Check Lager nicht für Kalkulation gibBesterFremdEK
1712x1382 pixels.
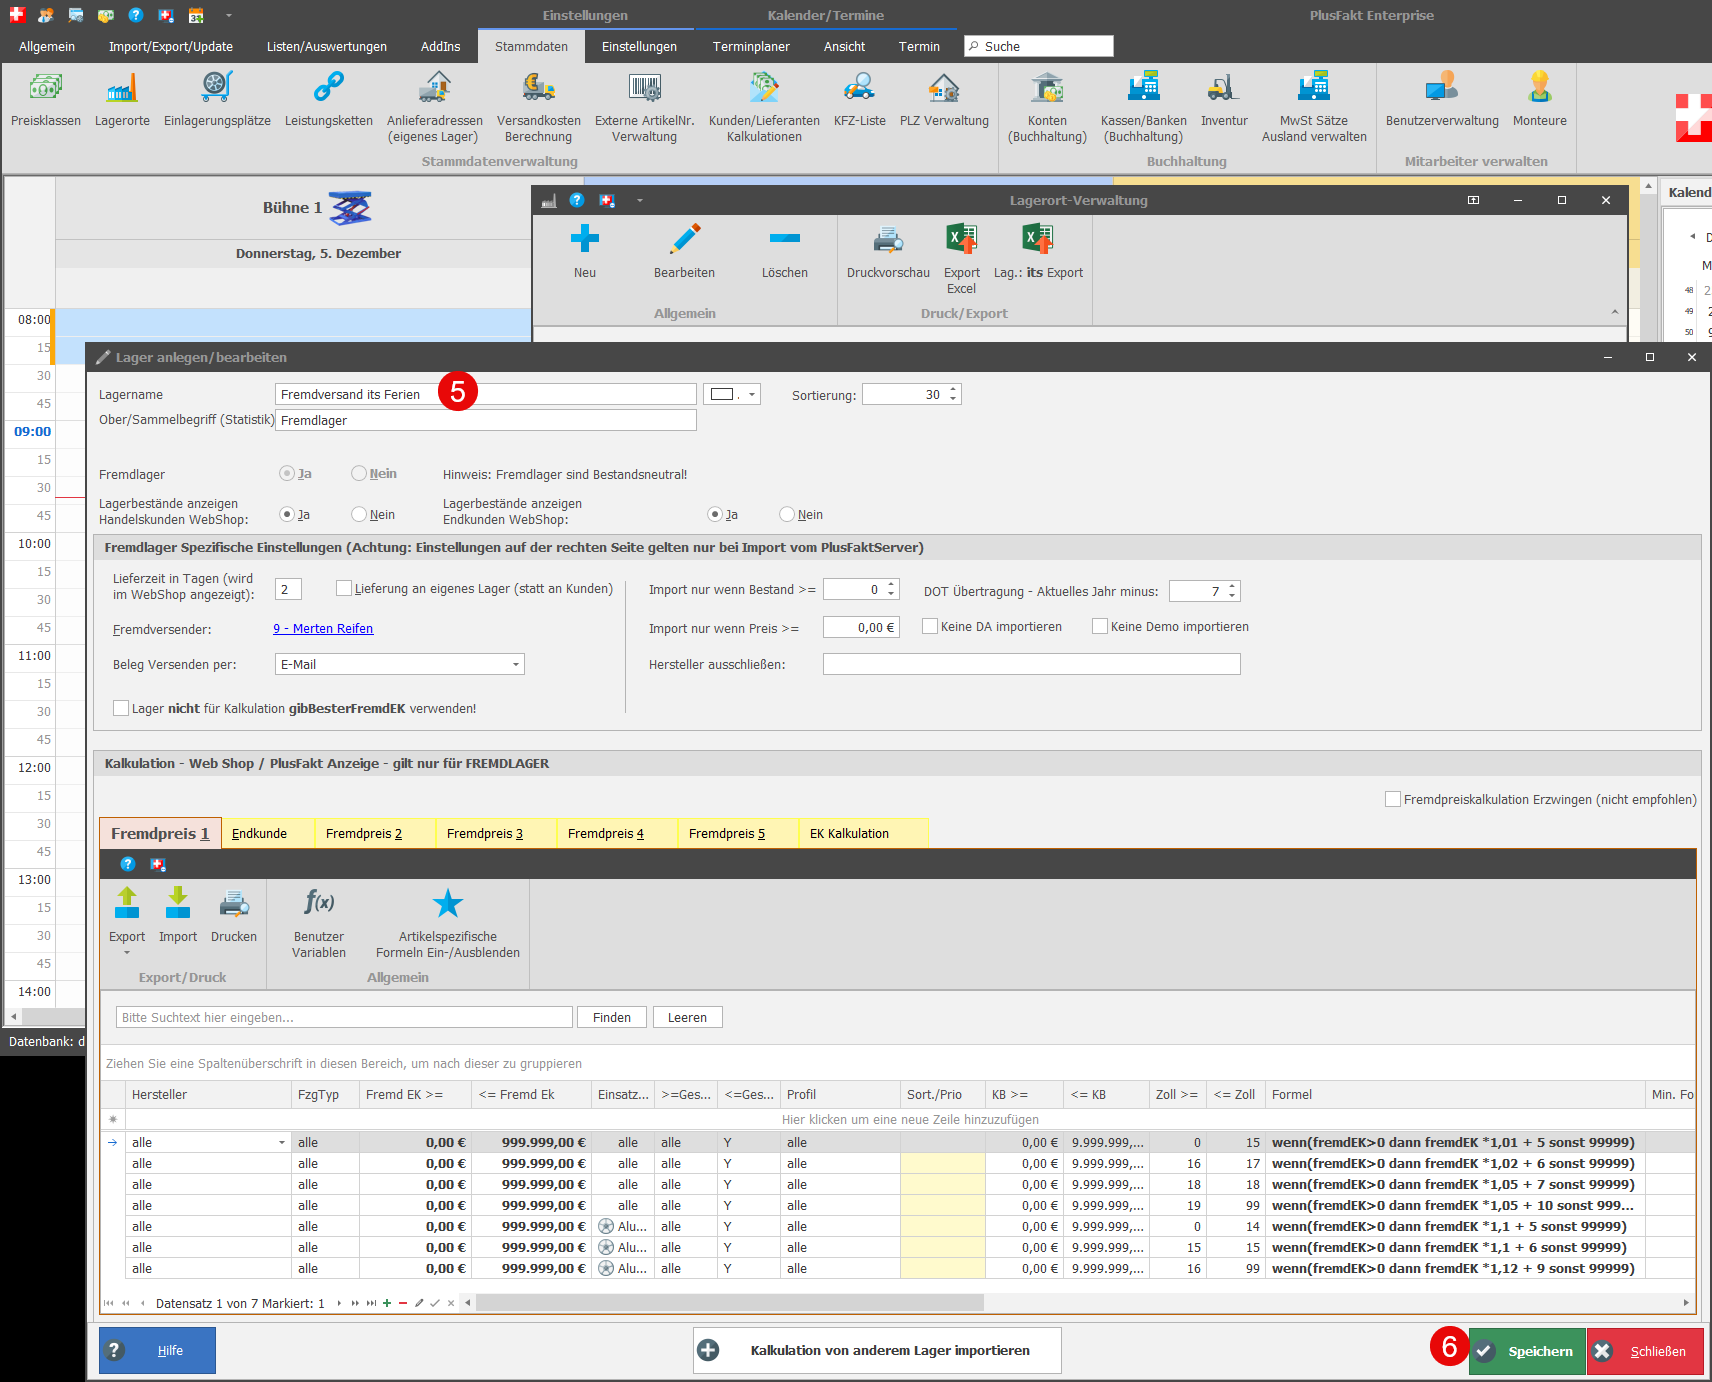pos(121,708)
